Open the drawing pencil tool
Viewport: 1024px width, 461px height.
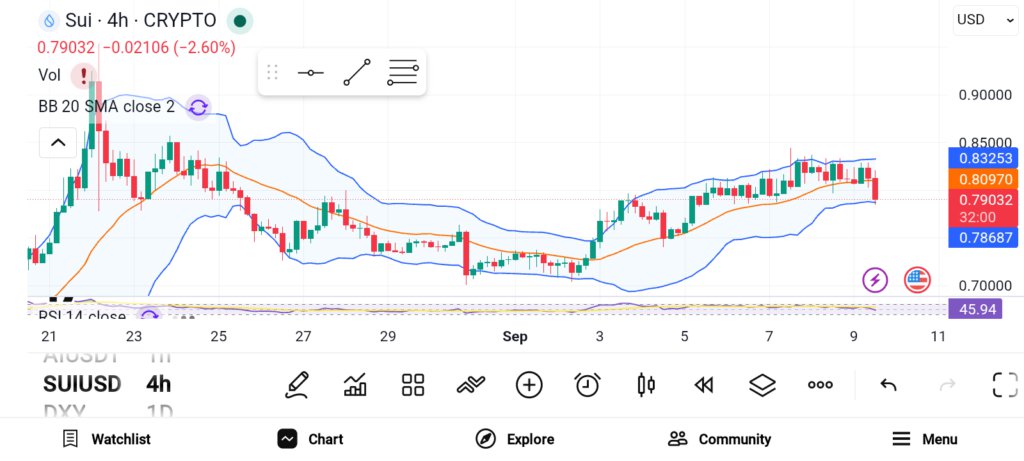(296, 385)
